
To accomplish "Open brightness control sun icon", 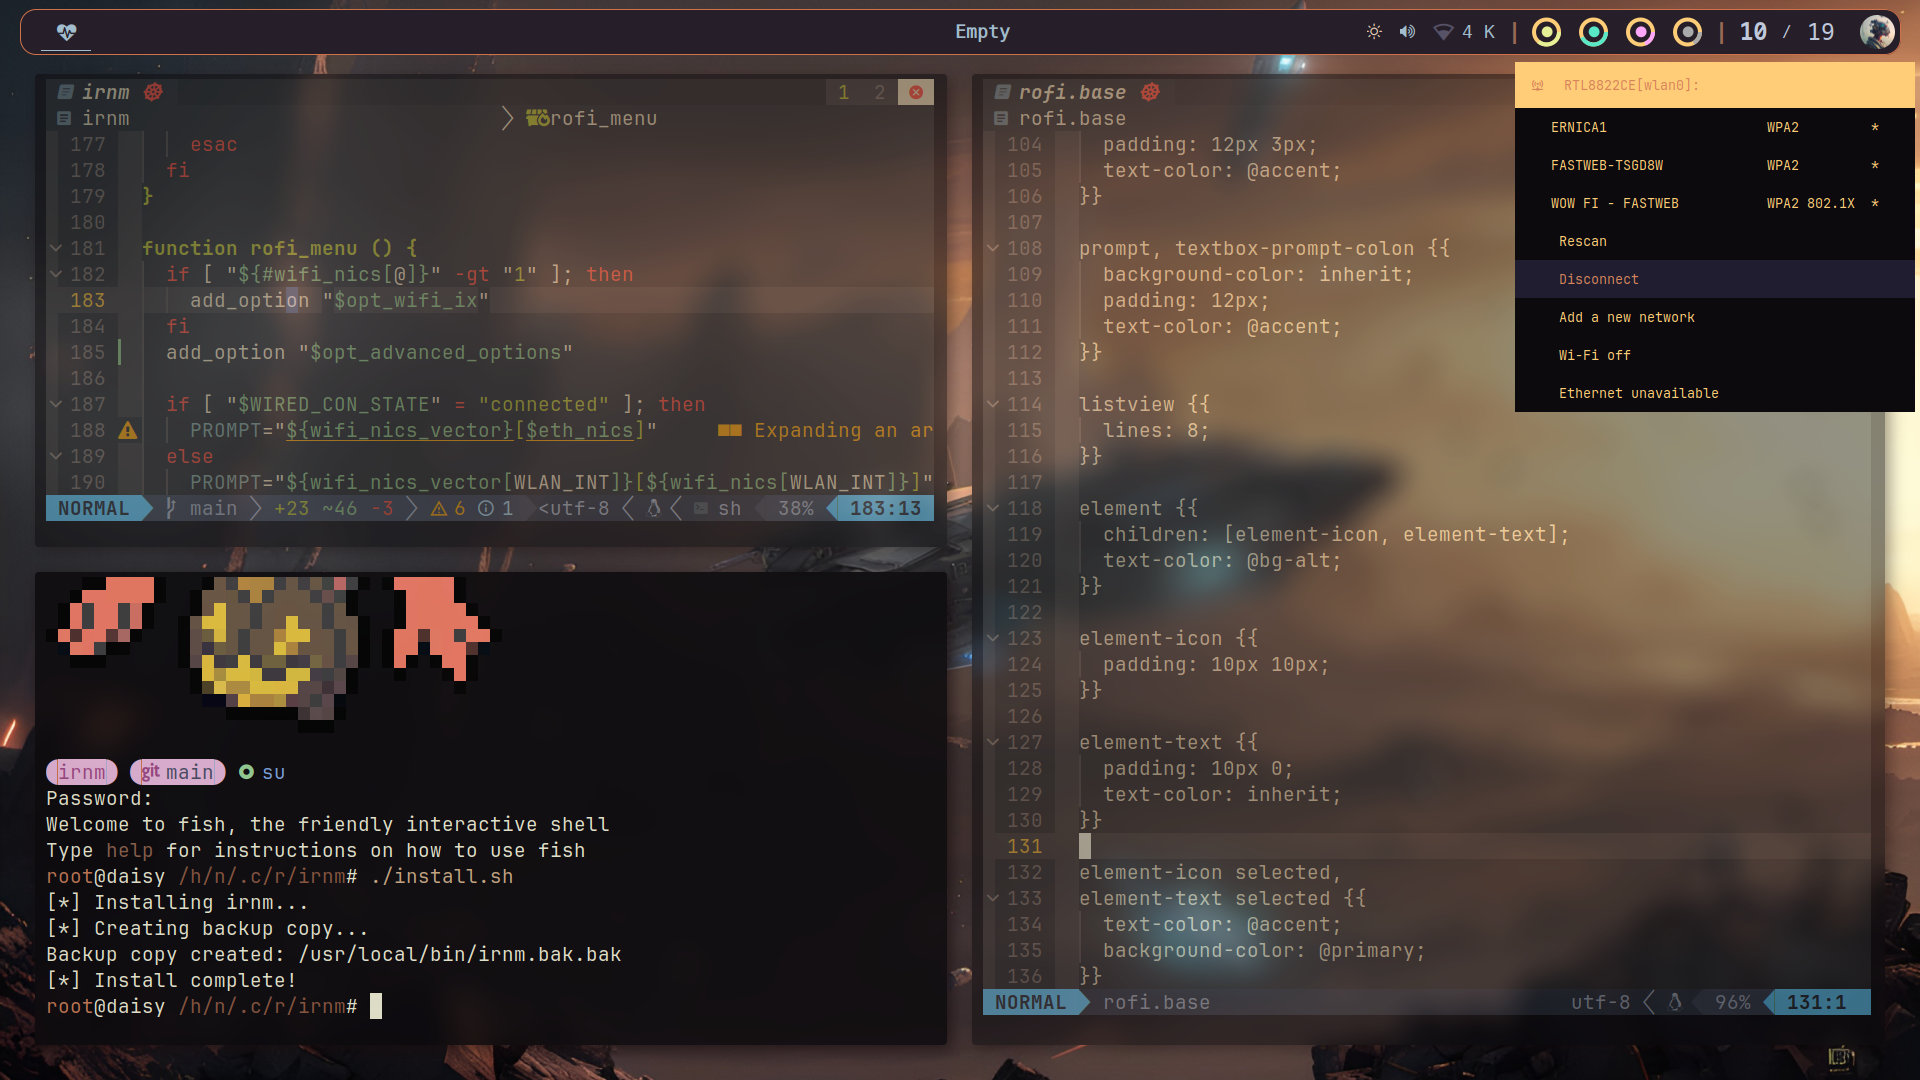I will (x=1374, y=32).
